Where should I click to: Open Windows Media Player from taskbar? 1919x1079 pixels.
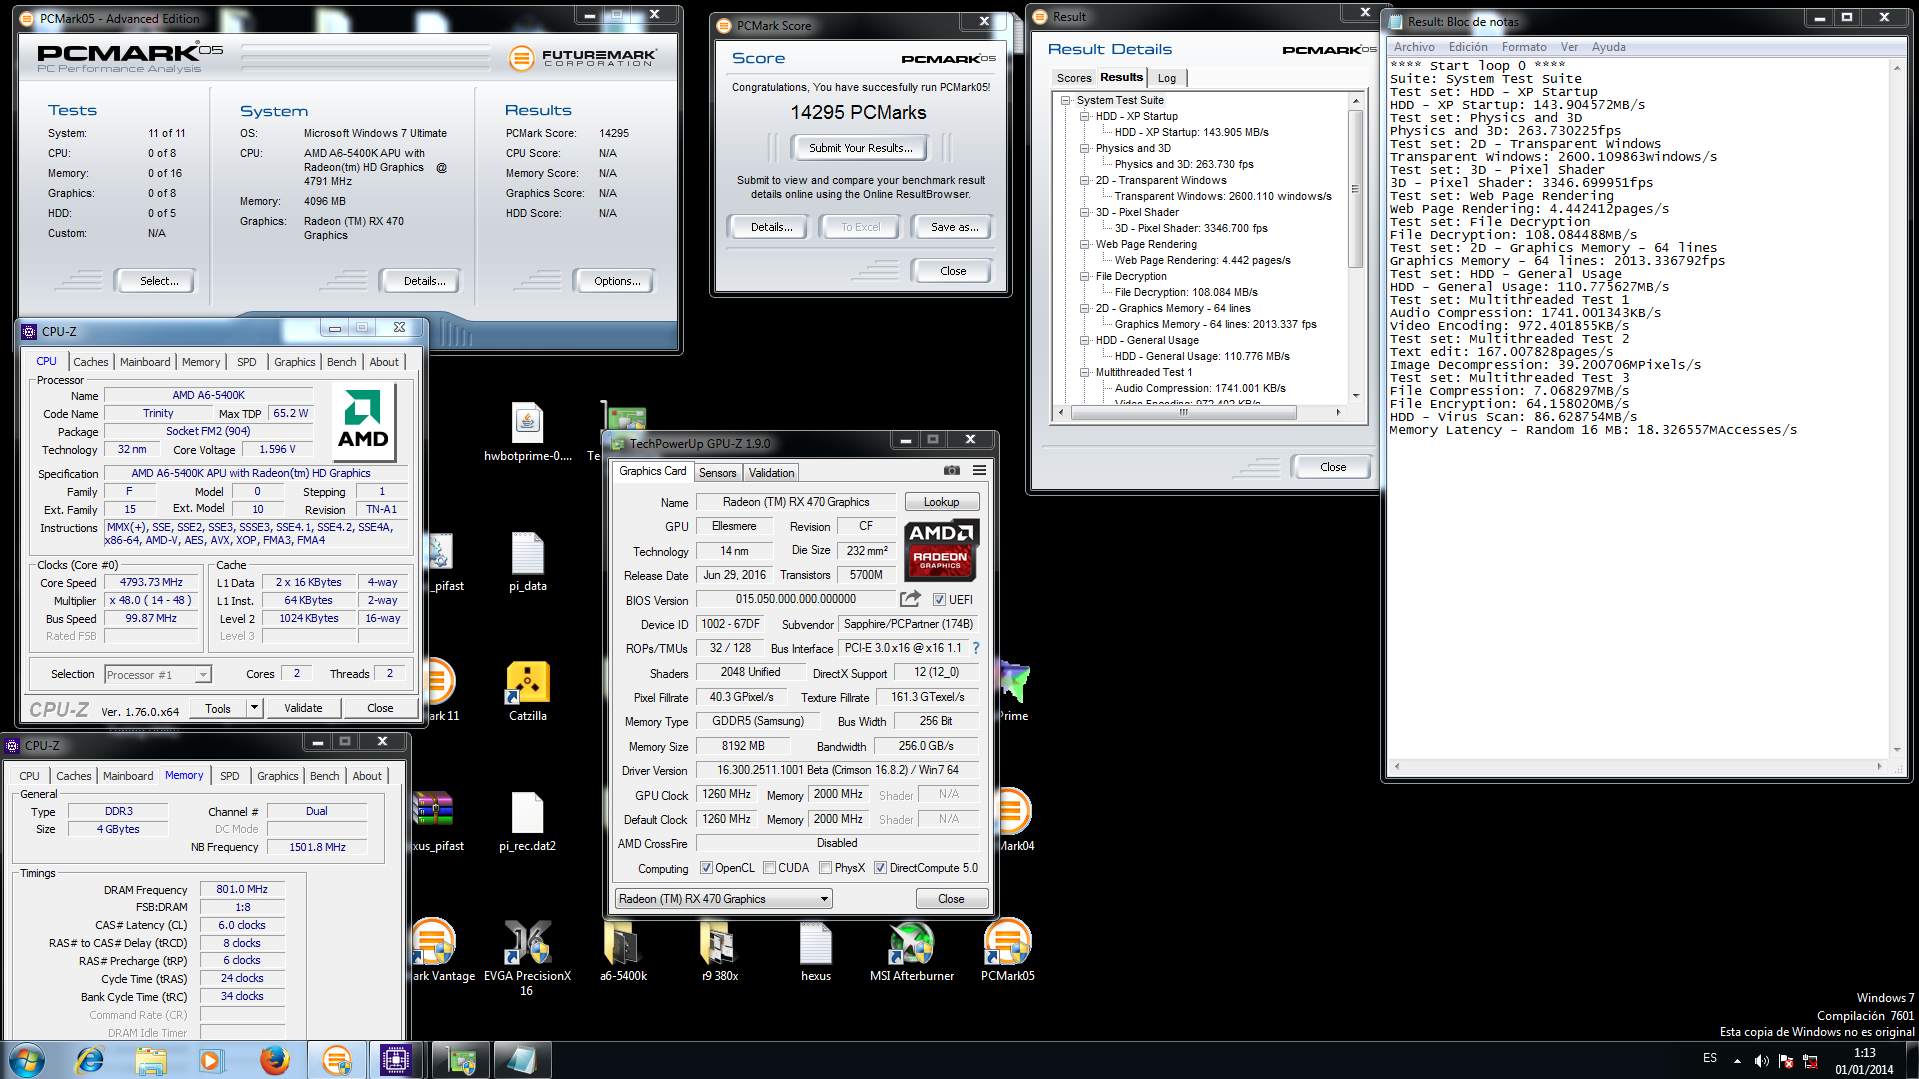[x=212, y=1060]
